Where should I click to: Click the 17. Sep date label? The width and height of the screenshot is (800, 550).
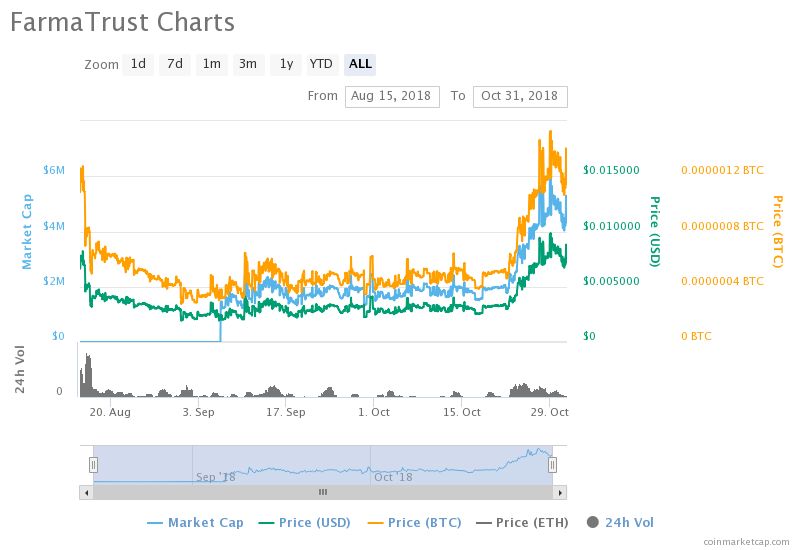[x=286, y=412]
